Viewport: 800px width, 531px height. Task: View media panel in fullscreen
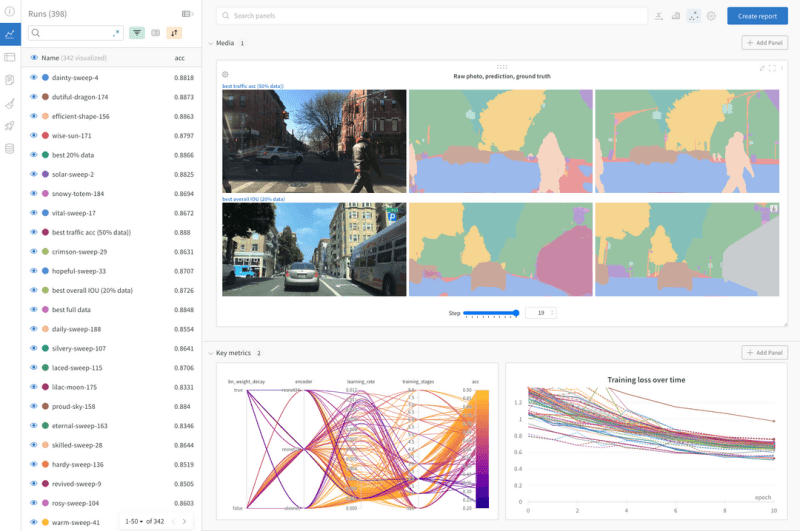pos(772,68)
